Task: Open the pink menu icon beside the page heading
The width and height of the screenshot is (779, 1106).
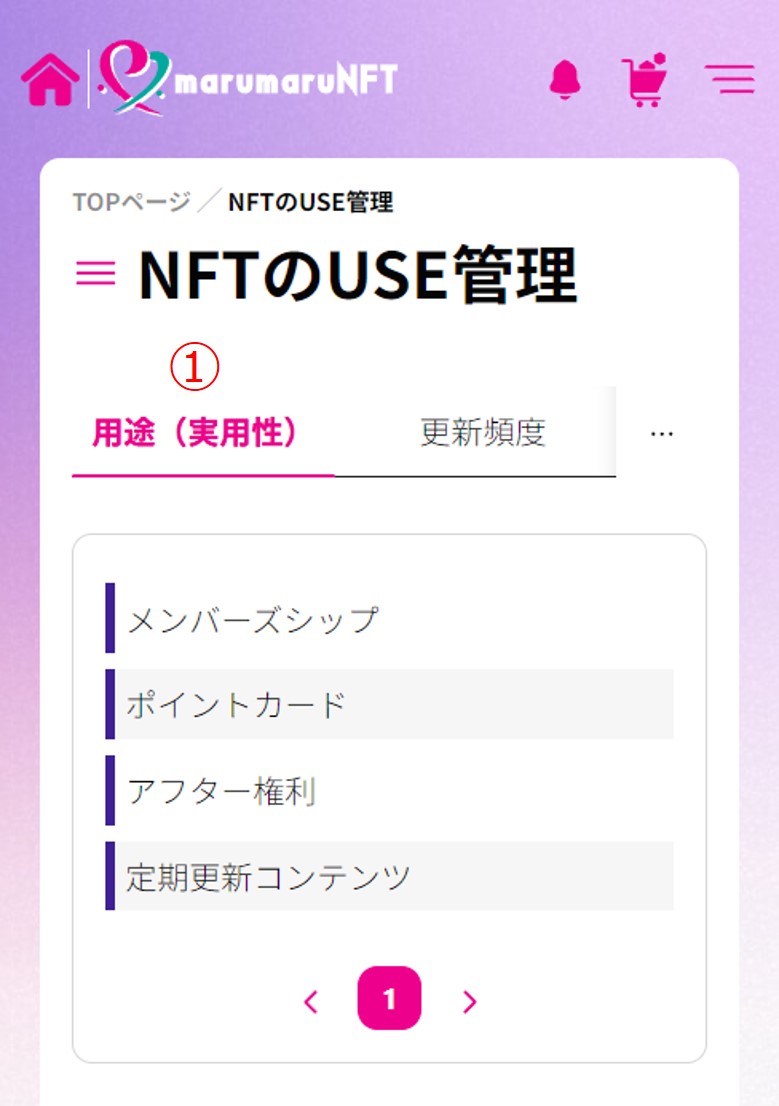Action: [96, 273]
